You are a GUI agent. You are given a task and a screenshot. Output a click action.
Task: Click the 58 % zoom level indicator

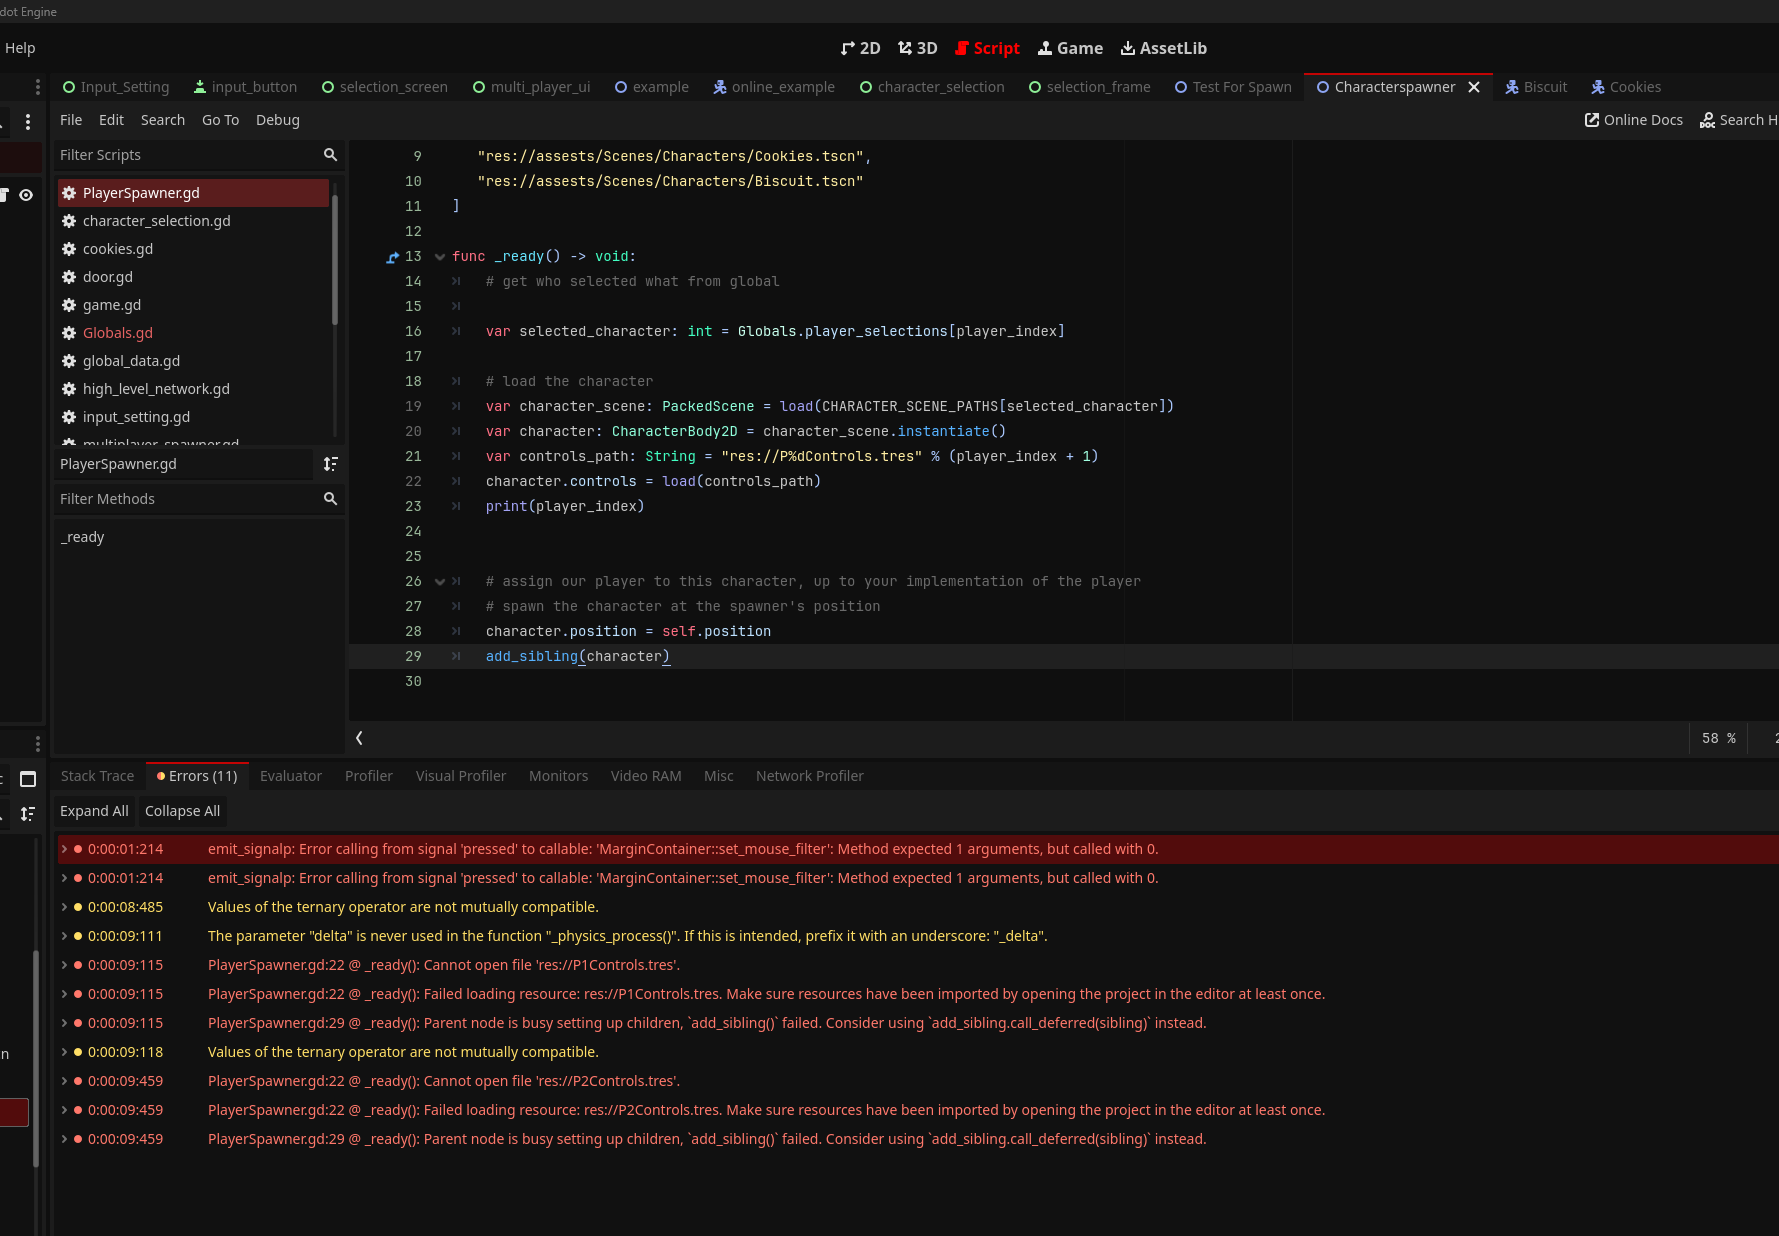click(1718, 738)
